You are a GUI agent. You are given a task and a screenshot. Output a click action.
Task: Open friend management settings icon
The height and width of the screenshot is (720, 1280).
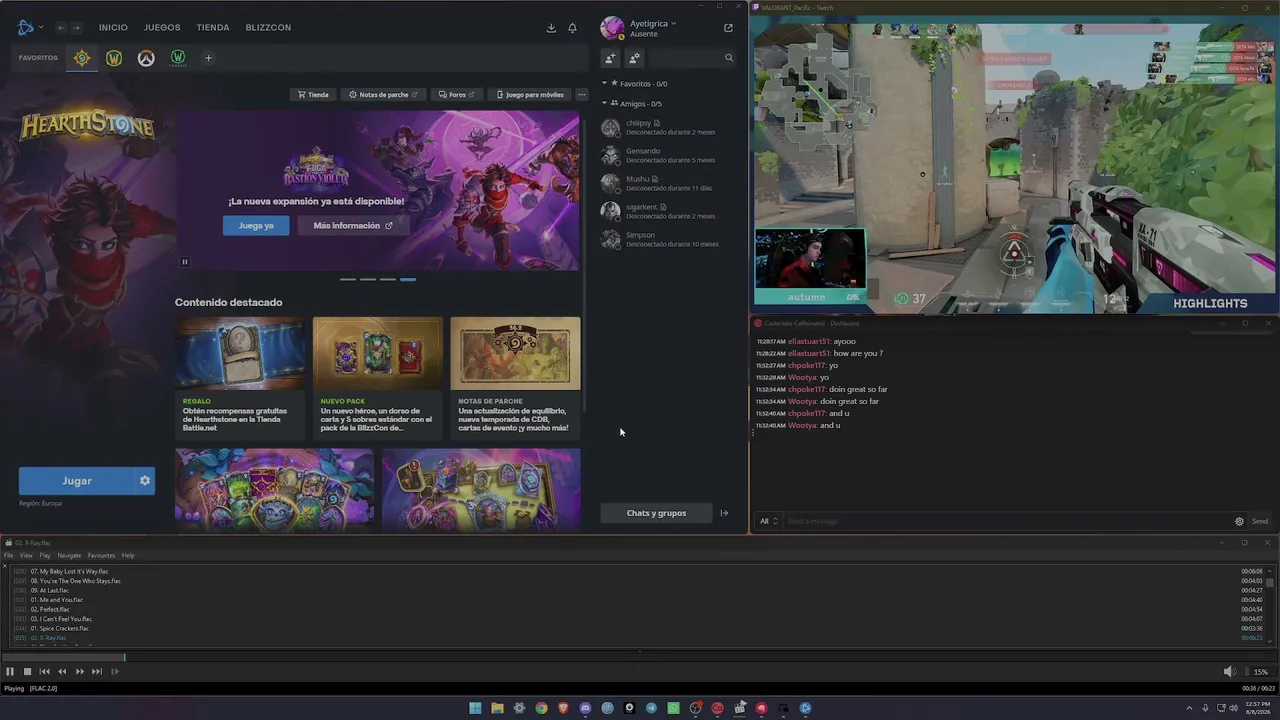click(x=634, y=58)
